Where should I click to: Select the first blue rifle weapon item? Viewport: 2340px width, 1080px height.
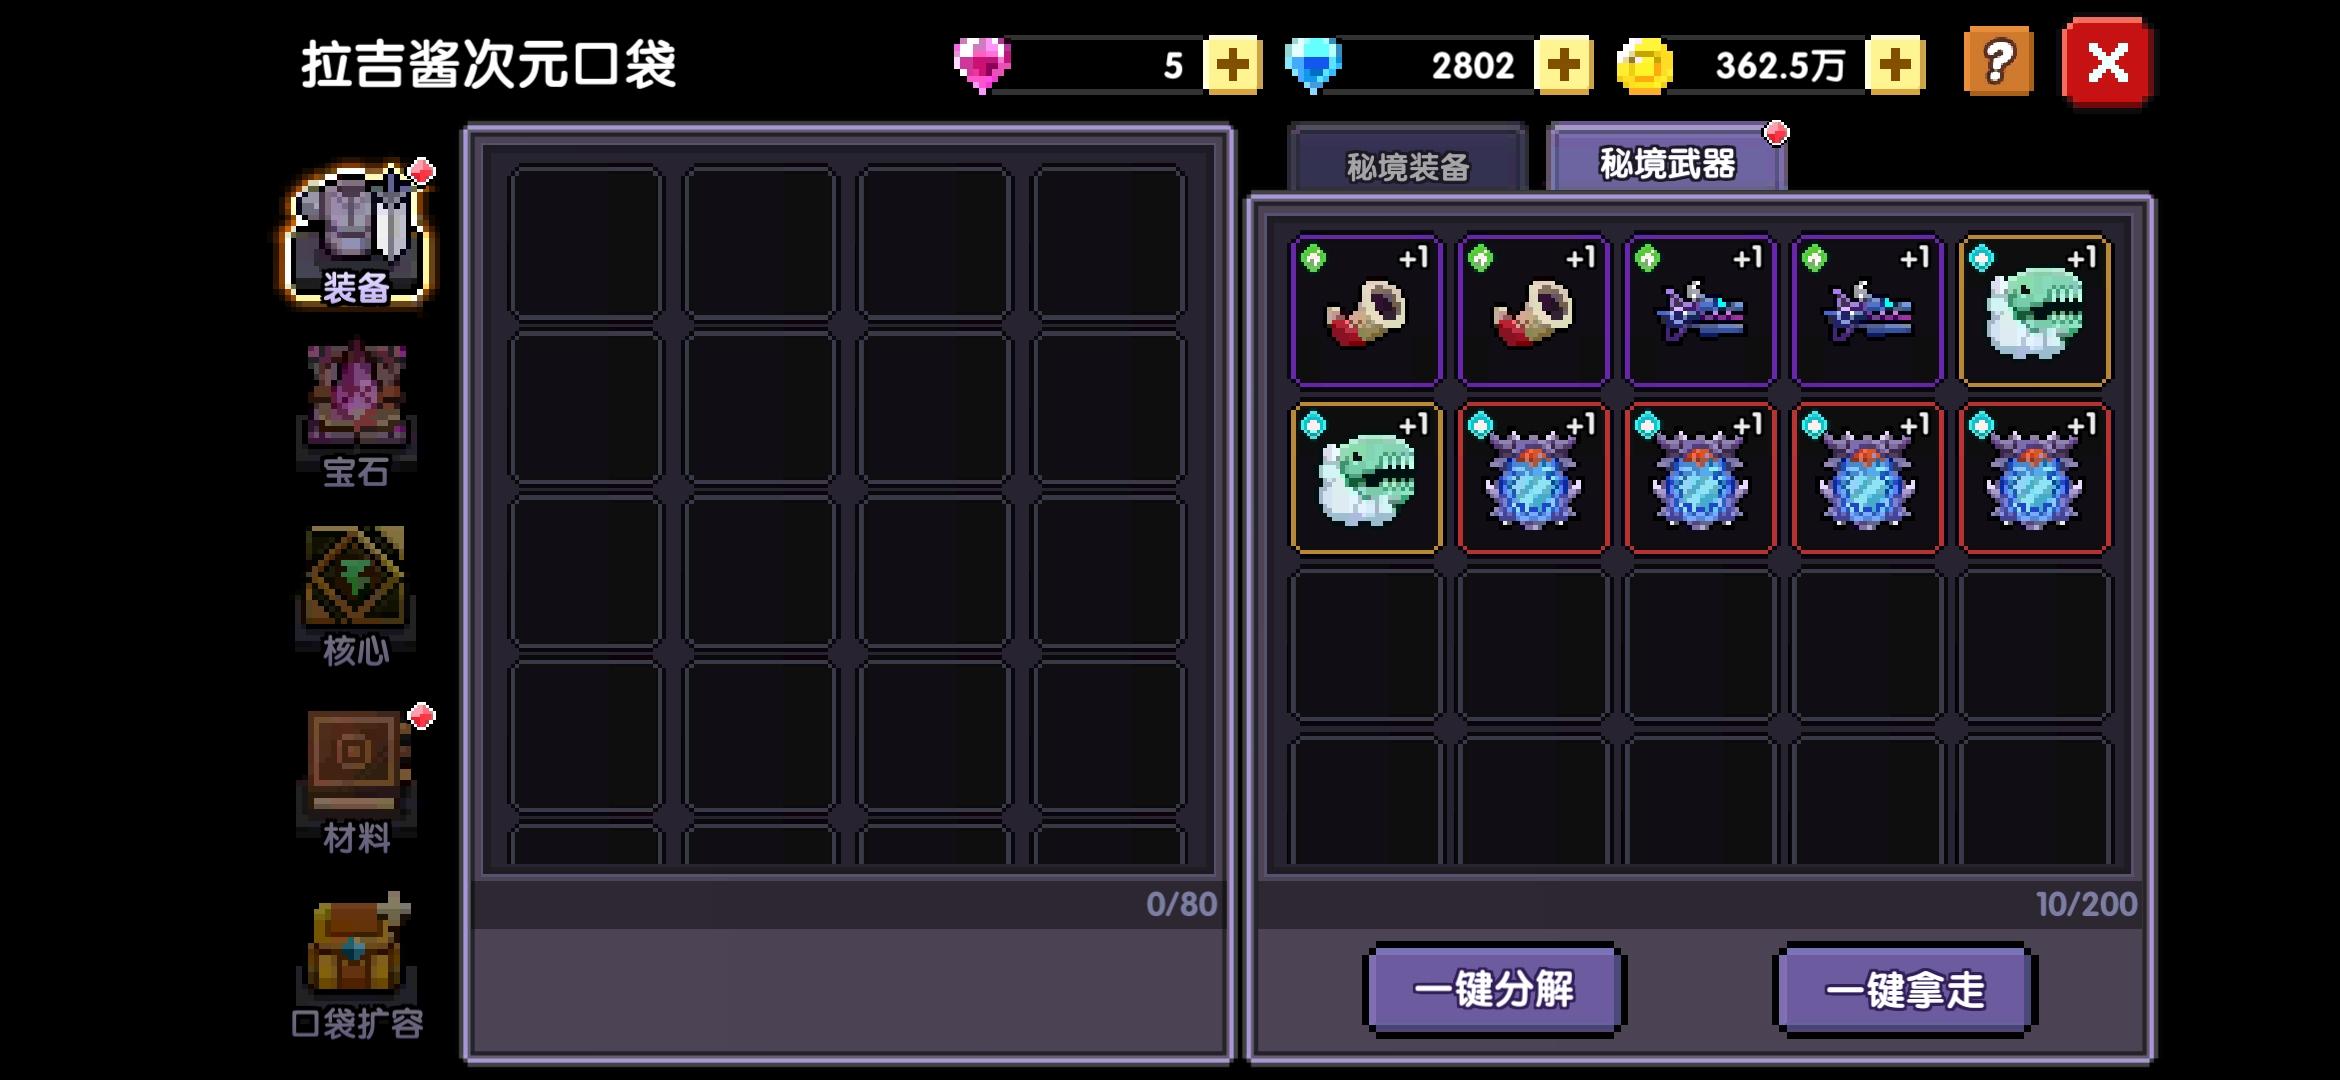pyautogui.click(x=1700, y=311)
